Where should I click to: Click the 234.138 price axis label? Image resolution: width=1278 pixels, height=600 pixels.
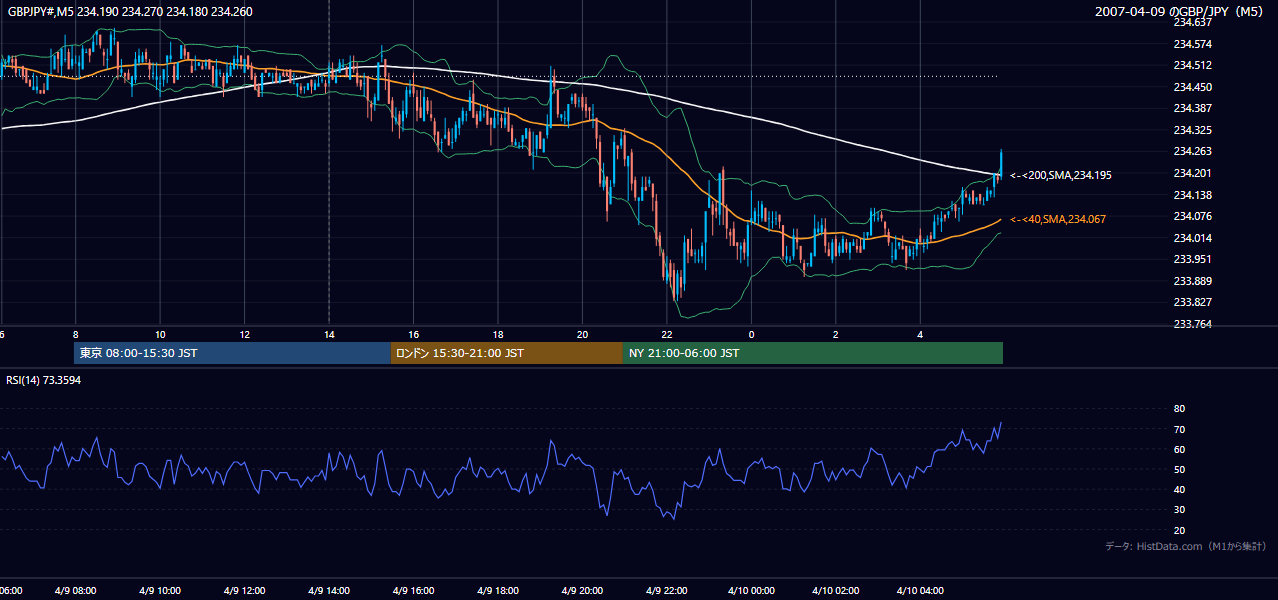1192,195
